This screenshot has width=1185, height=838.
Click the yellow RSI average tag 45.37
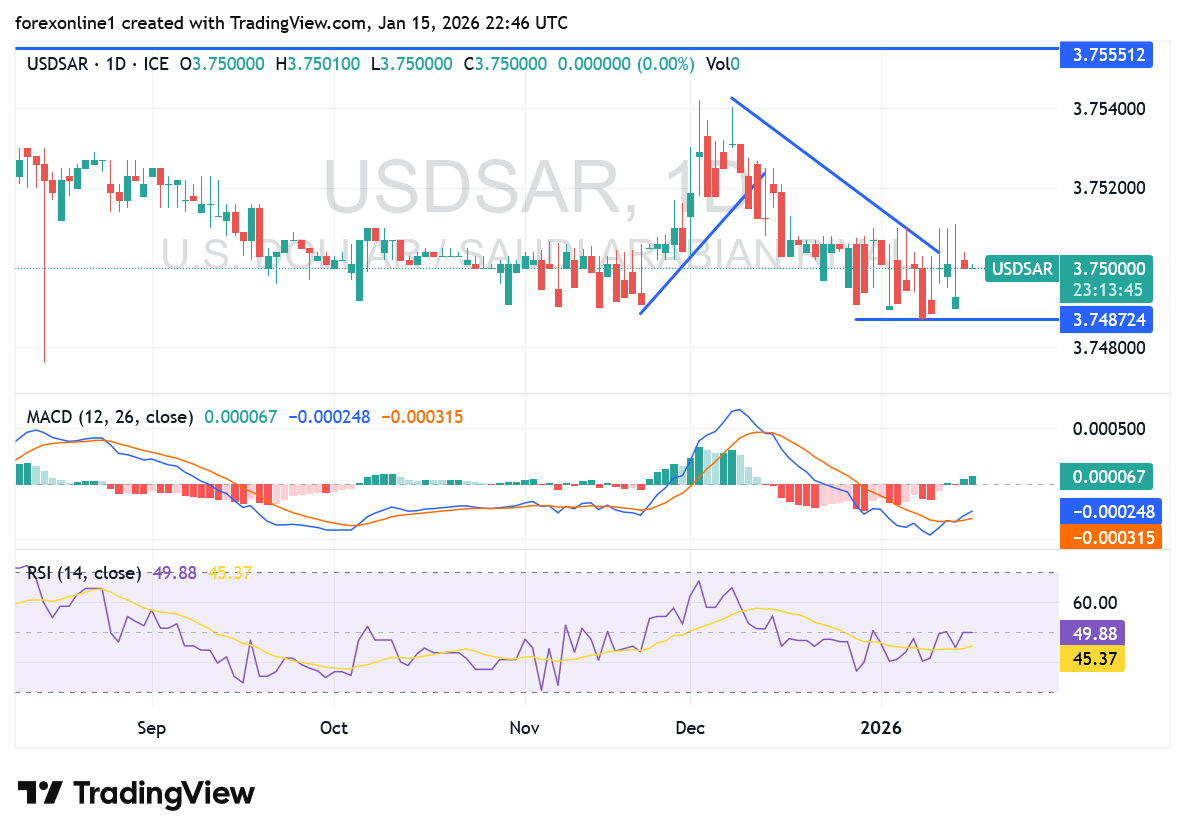click(1092, 658)
